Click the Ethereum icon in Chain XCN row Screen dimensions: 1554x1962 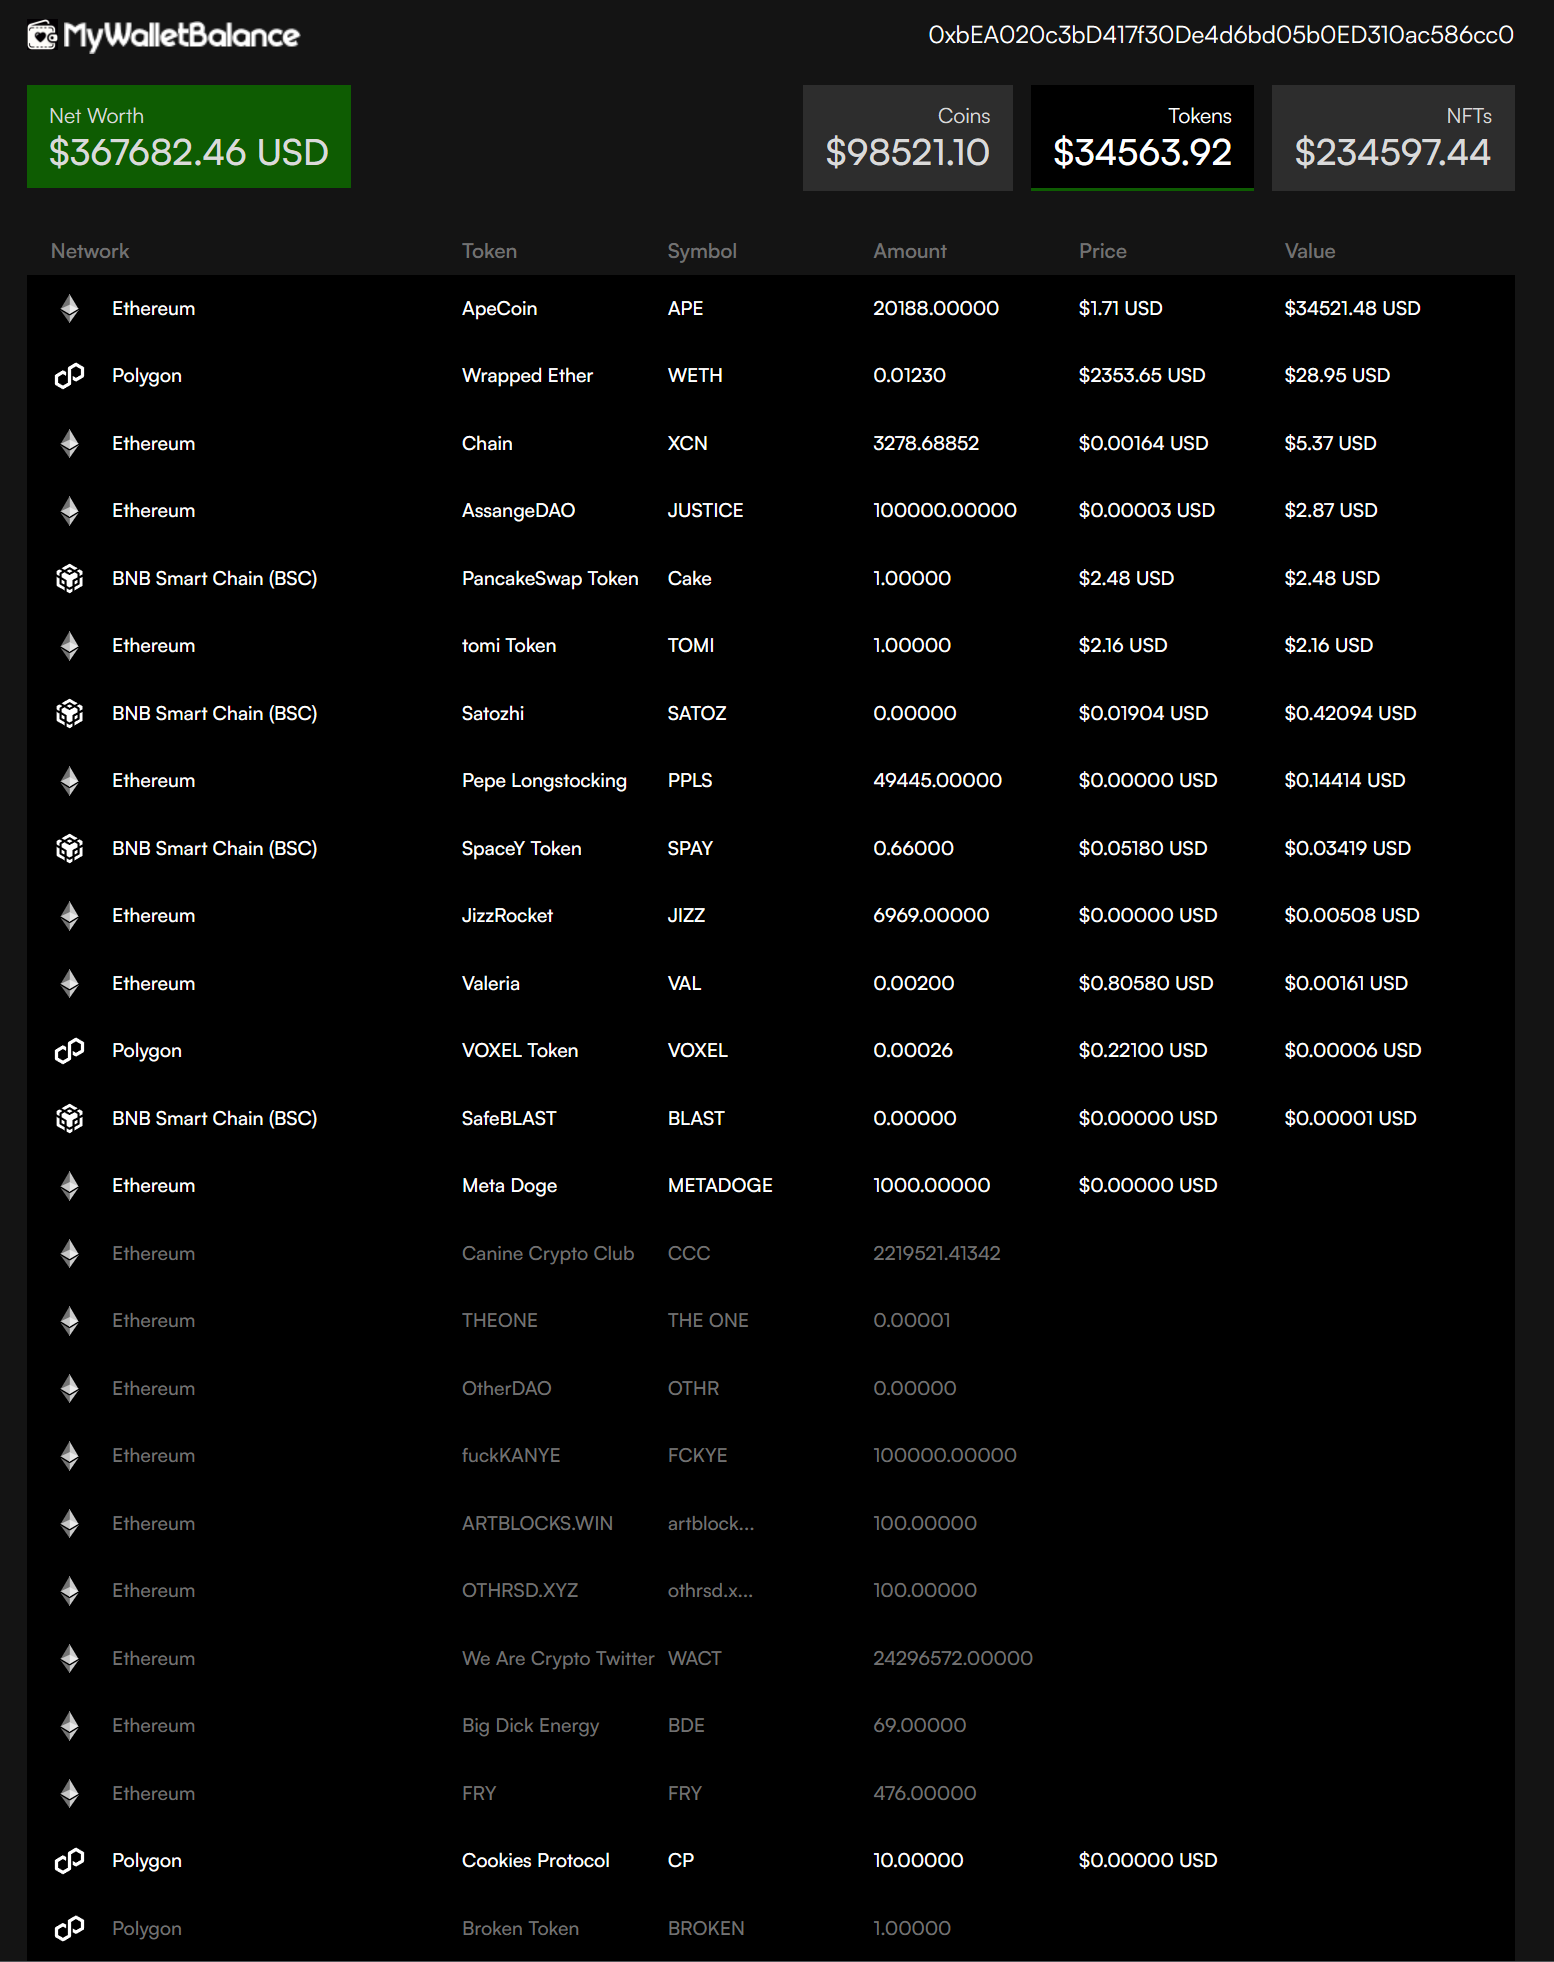[x=70, y=444]
